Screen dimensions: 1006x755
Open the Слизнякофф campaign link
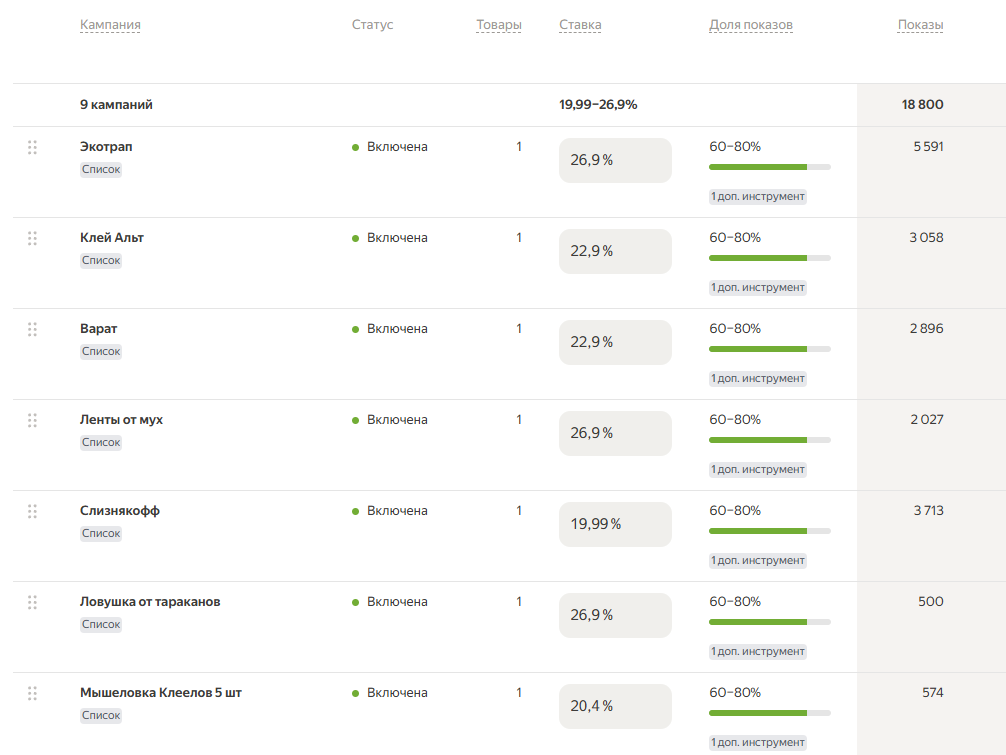coord(120,511)
